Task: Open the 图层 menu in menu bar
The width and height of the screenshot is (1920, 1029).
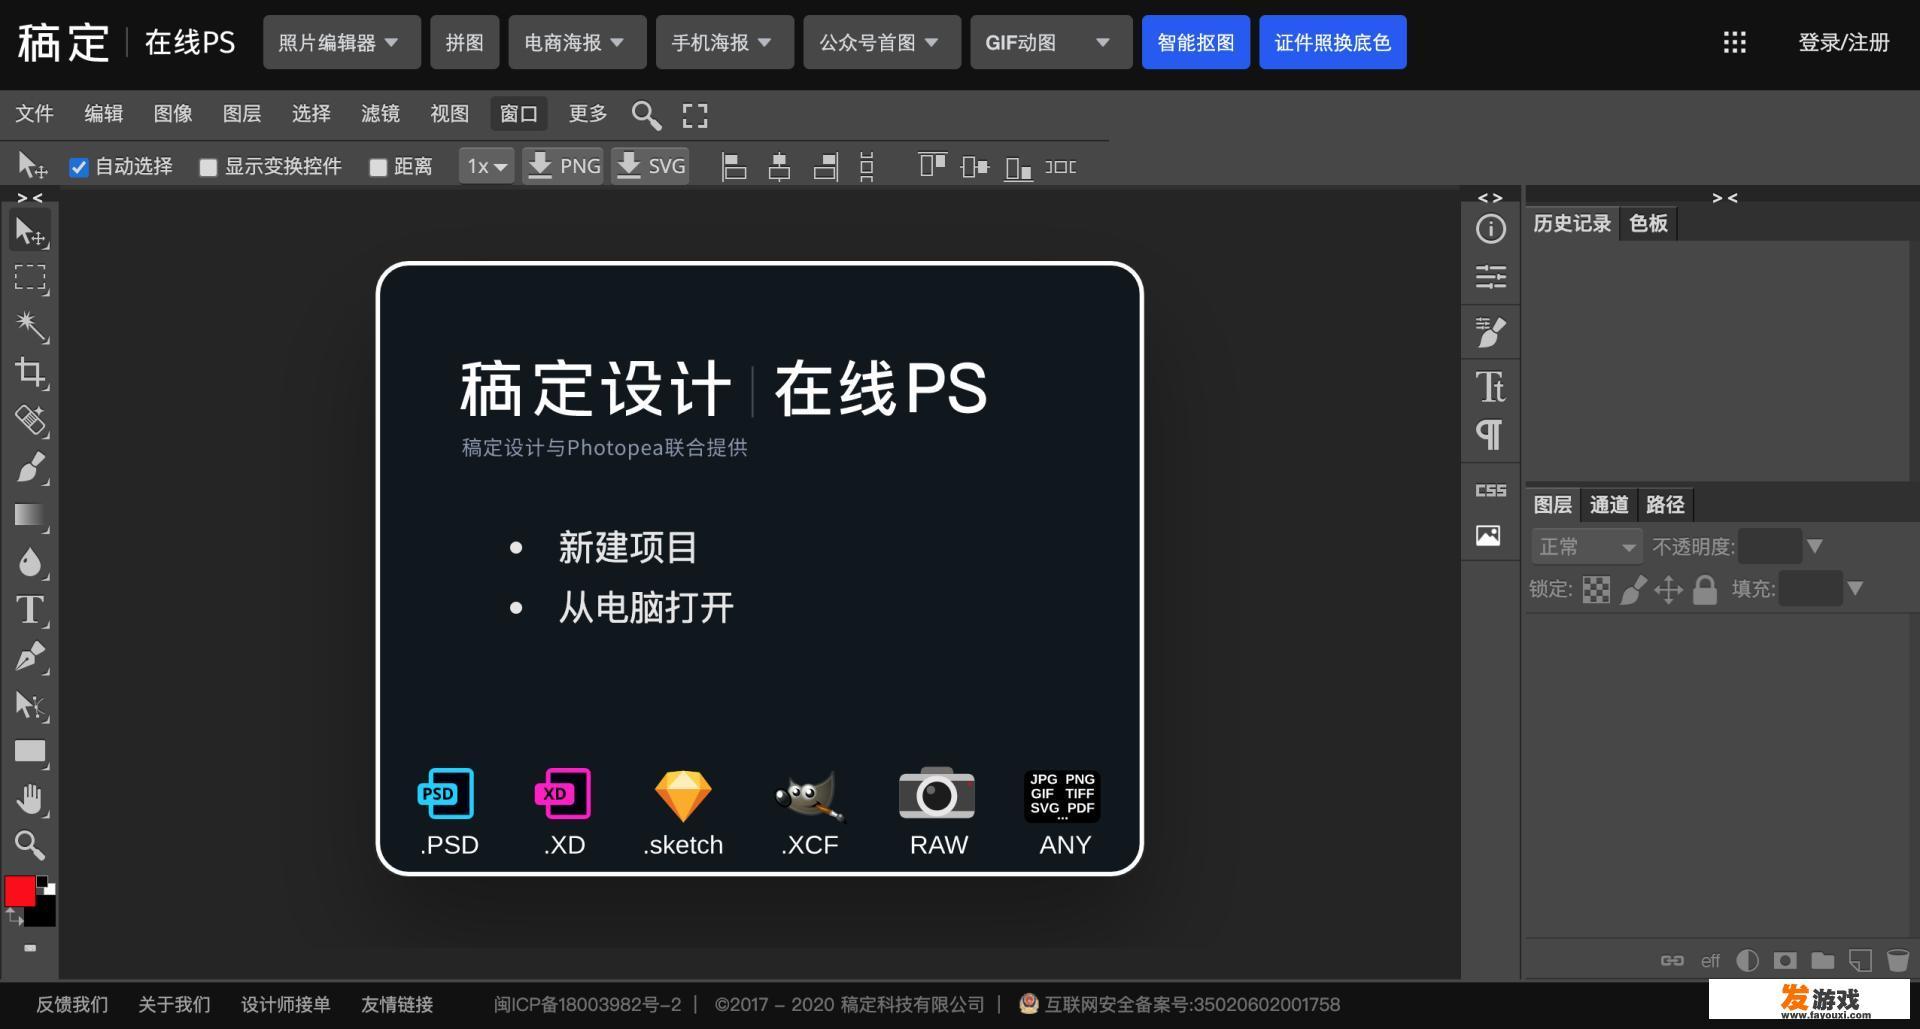Action: coord(242,114)
